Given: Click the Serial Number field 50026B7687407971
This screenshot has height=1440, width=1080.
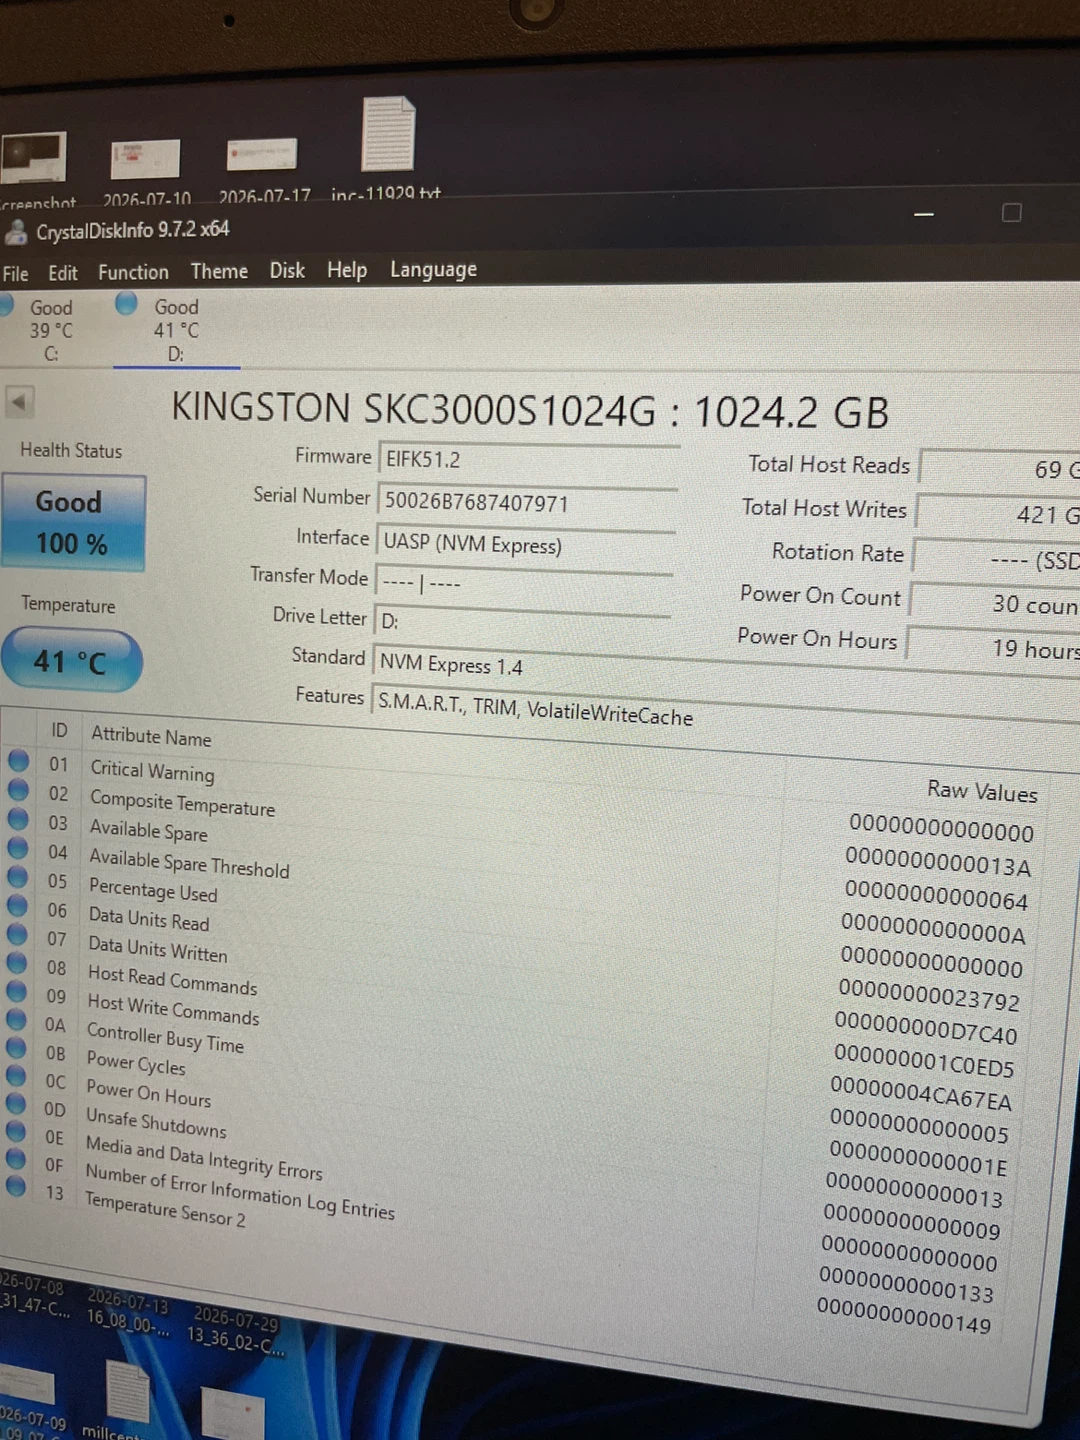Looking at the screenshot, I should pyautogui.click(x=527, y=503).
